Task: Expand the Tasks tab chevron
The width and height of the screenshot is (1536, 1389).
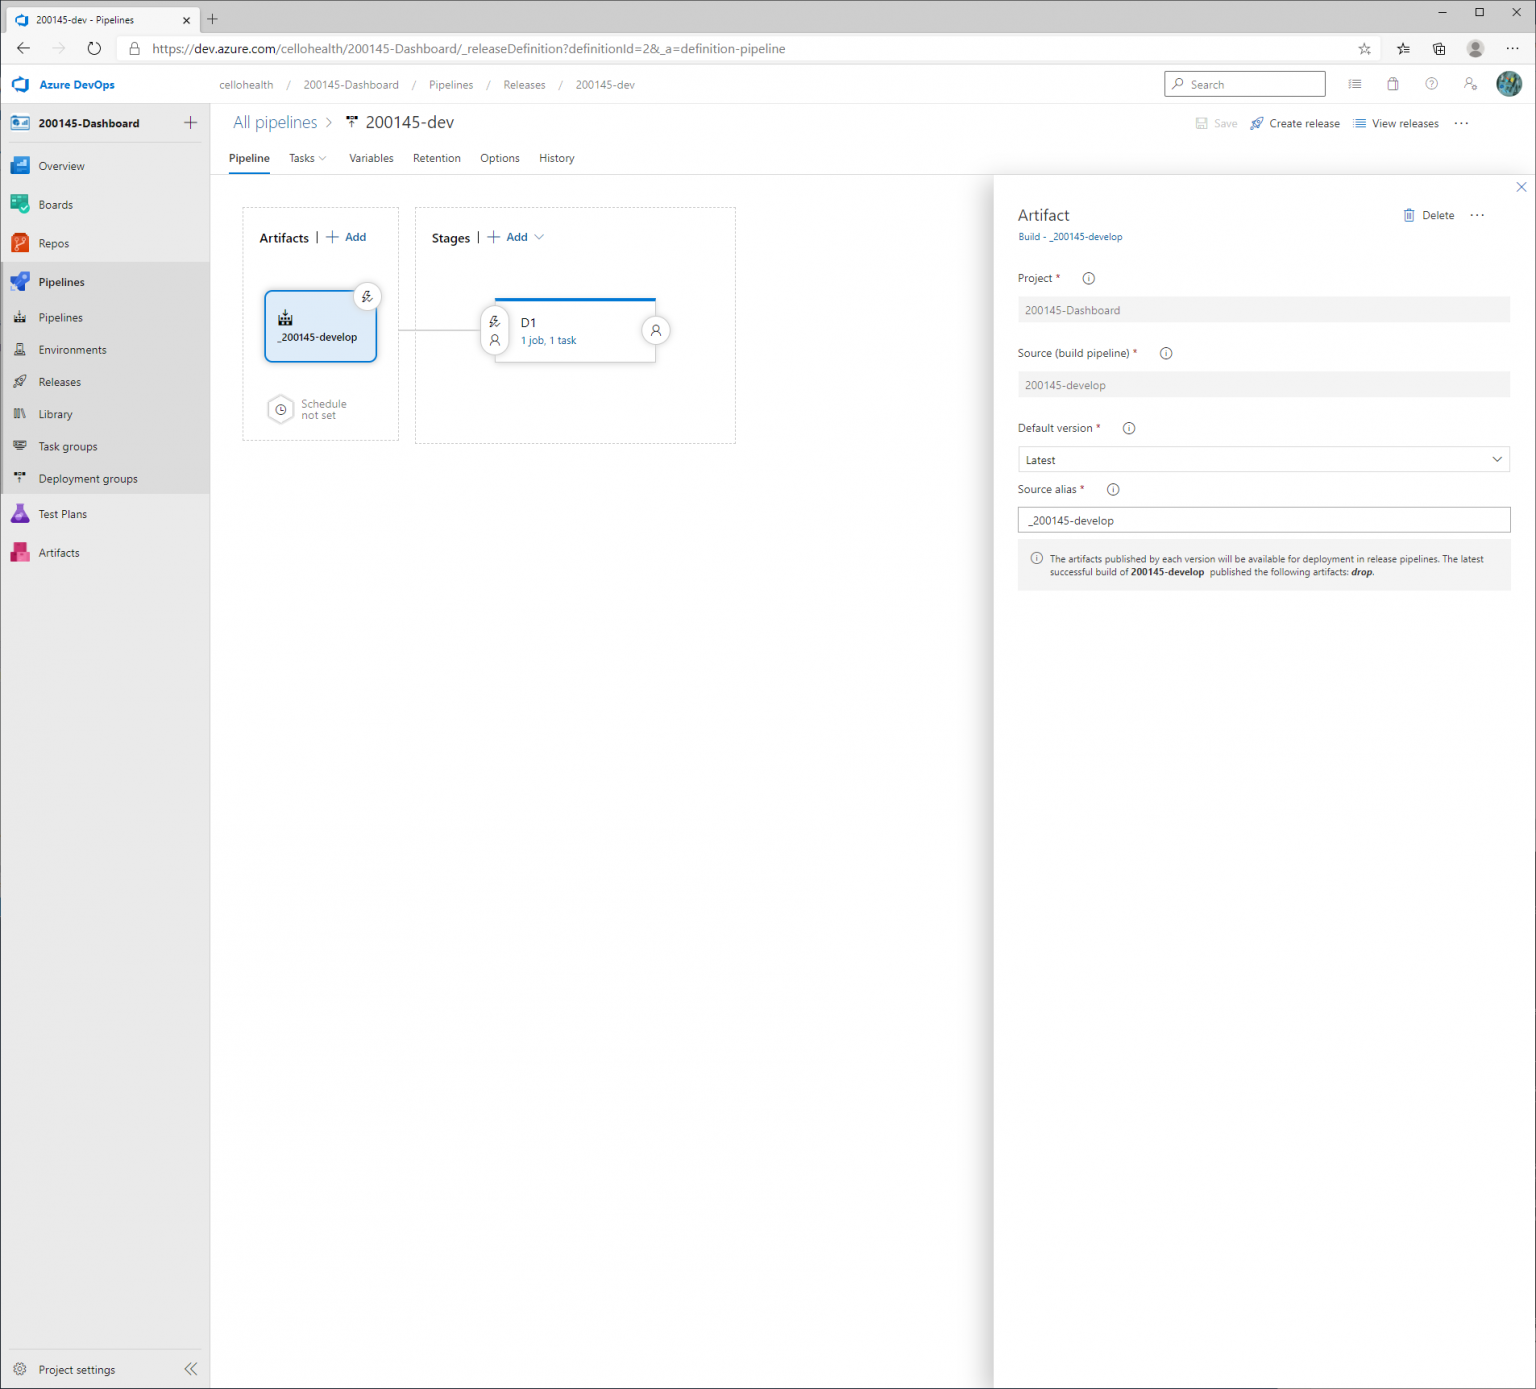Action: pos(322,158)
